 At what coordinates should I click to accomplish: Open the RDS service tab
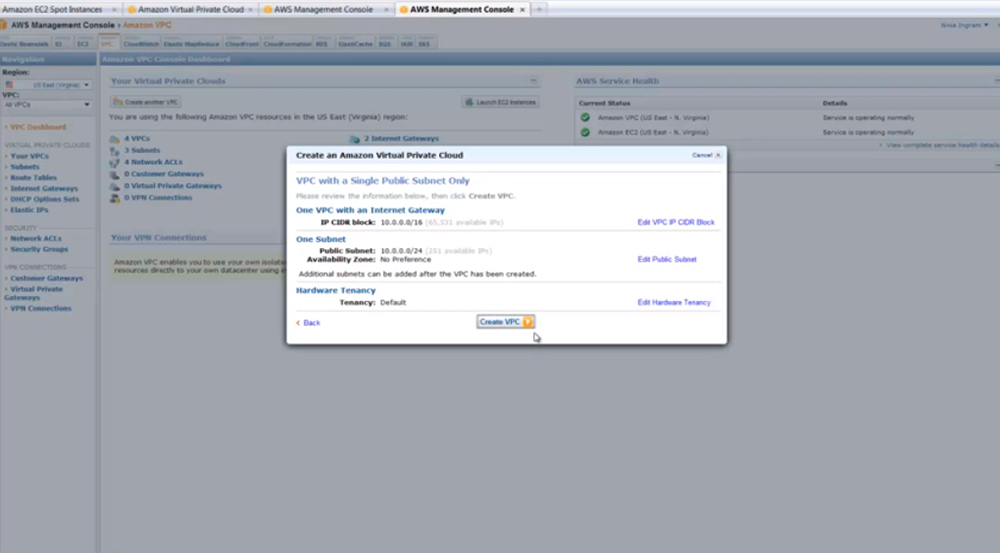322,43
